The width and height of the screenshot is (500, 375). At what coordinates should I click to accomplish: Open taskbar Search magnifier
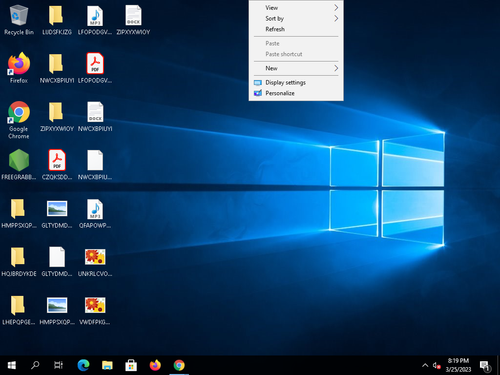click(x=35, y=365)
